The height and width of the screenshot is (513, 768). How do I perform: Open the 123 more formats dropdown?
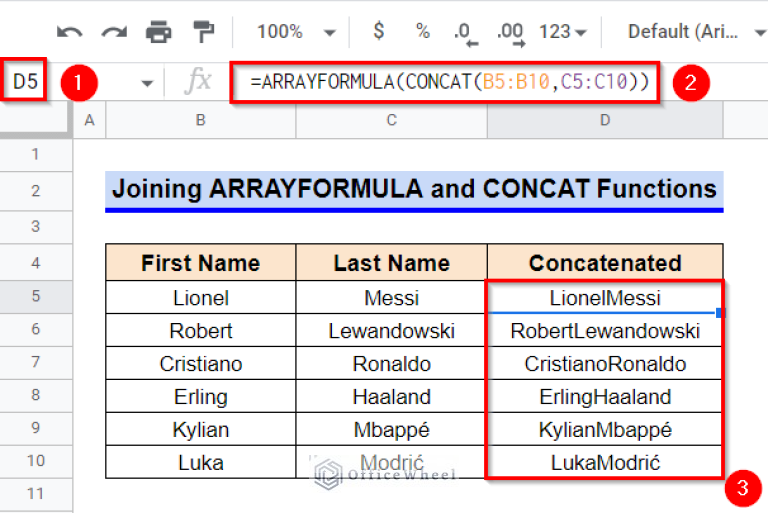point(563,32)
